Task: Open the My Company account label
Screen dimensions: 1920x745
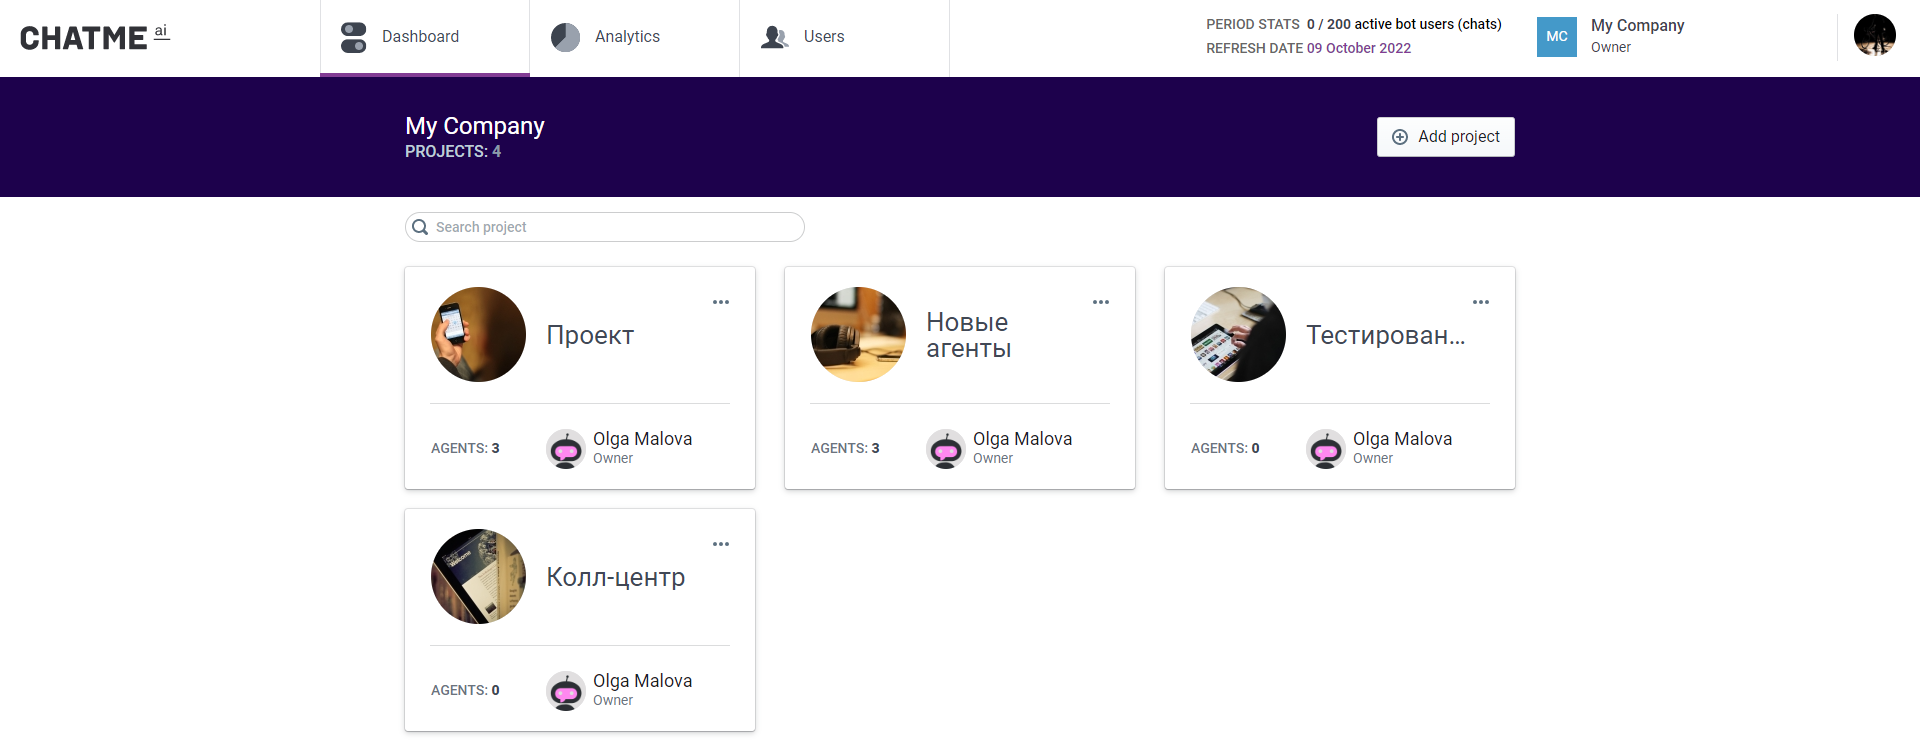Action: pyautogui.click(x=1637, y=25)
